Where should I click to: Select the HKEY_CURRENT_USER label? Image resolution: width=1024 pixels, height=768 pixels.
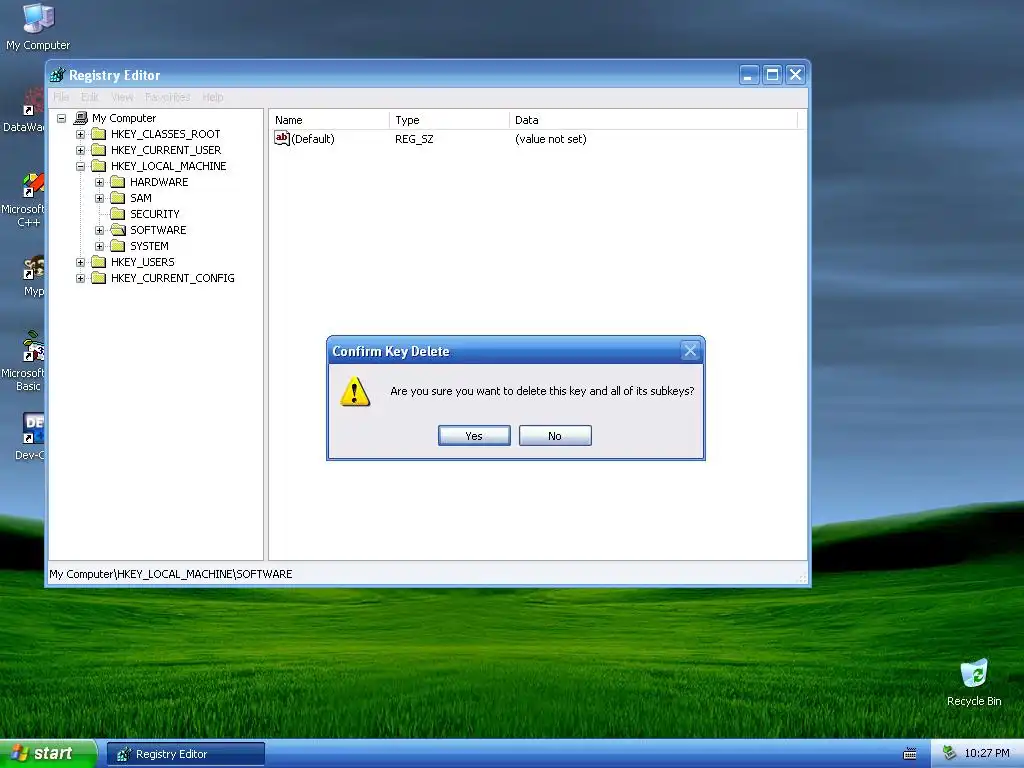click(166, 150)
